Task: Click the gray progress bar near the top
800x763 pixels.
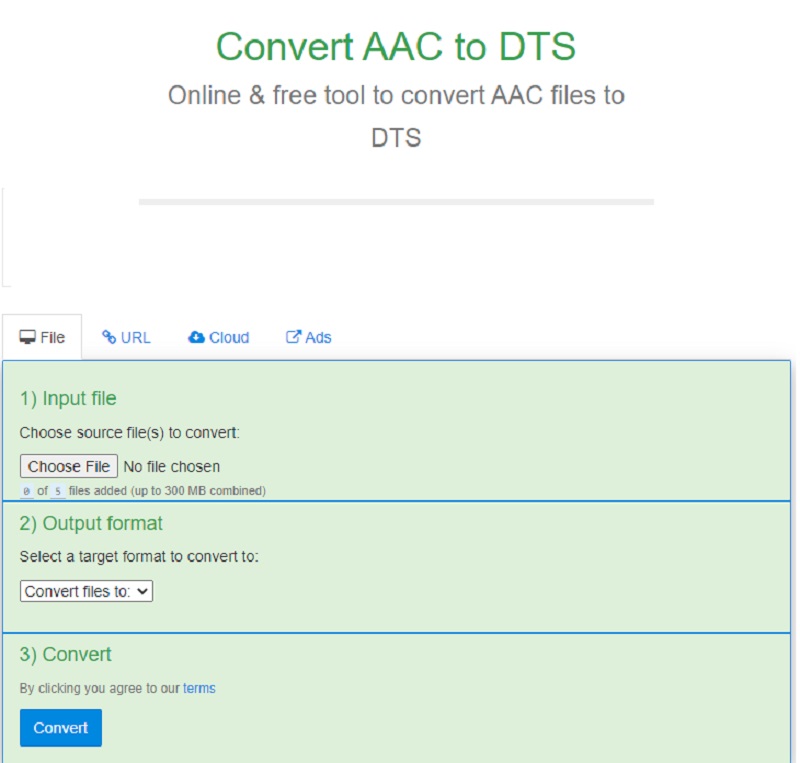Action: (x=397, y=200)
